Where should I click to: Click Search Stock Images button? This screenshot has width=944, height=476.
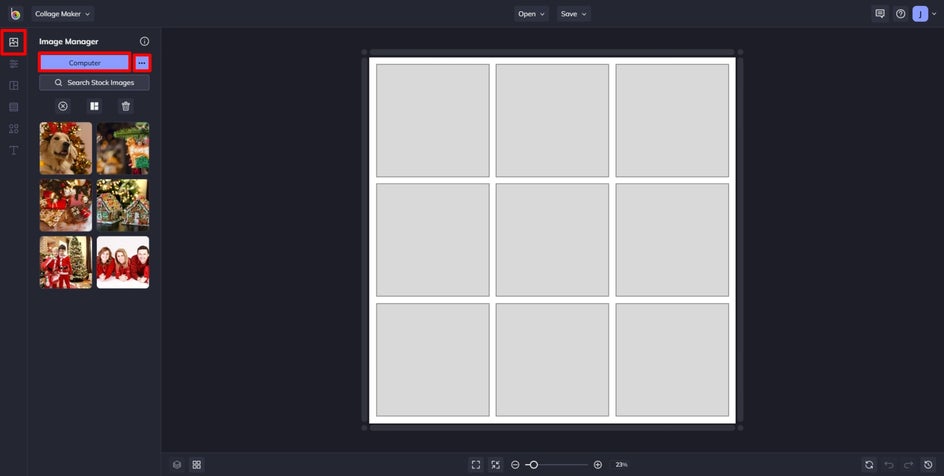[95, 82]
